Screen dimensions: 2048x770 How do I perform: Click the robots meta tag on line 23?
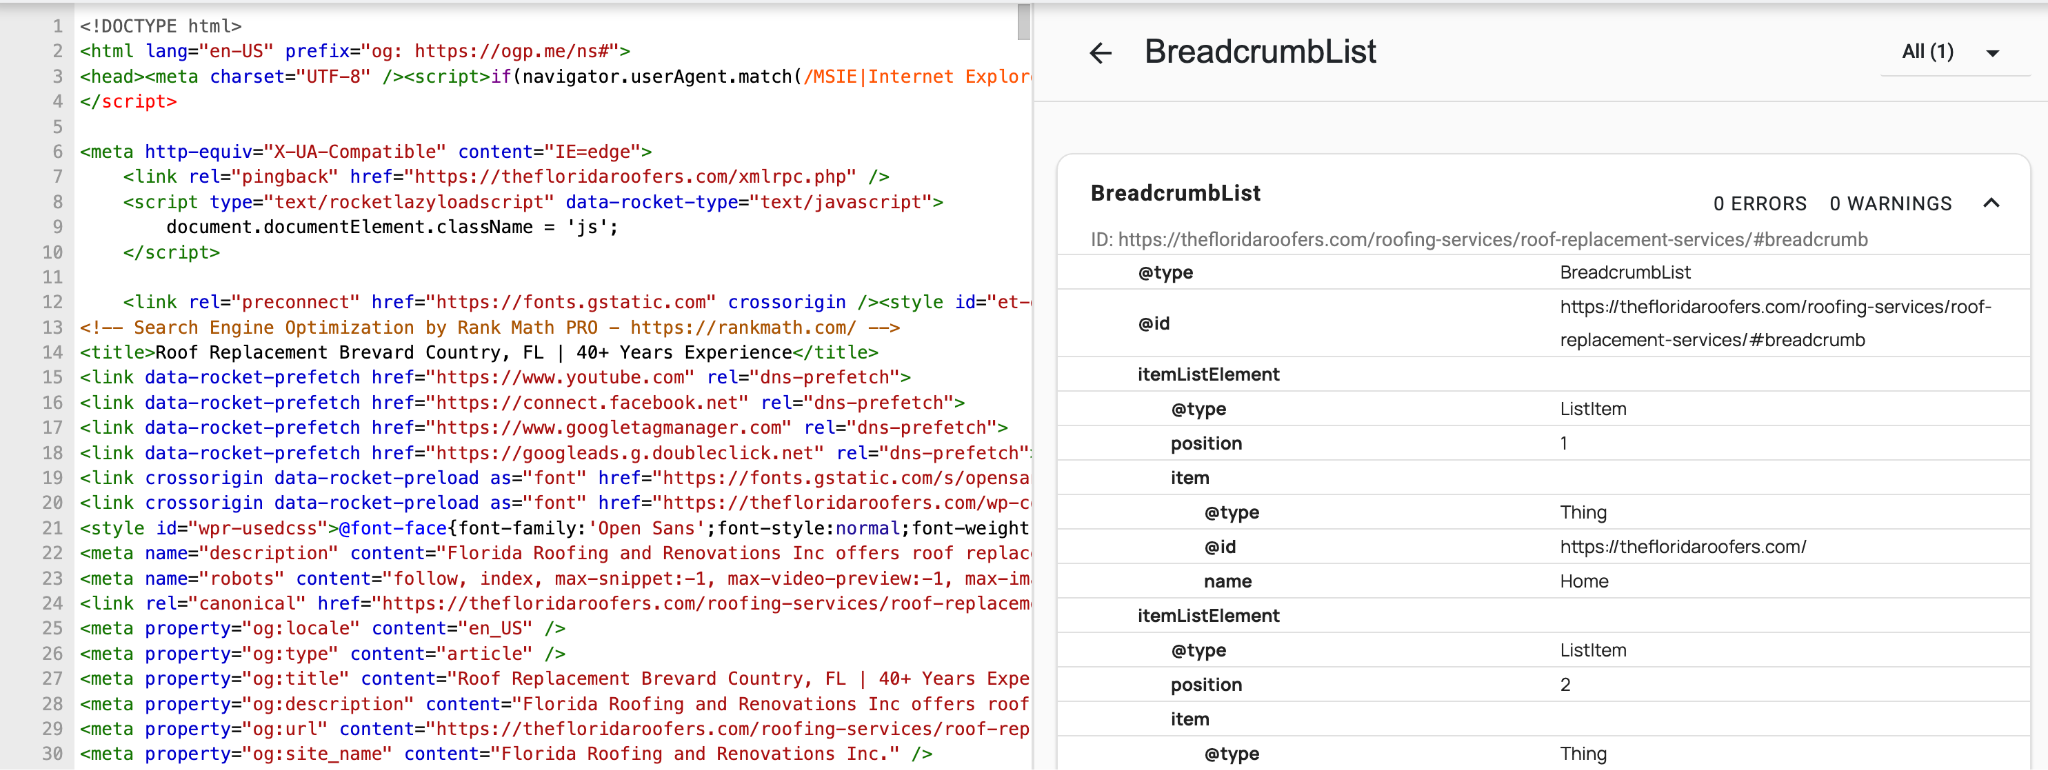[555, 578]
